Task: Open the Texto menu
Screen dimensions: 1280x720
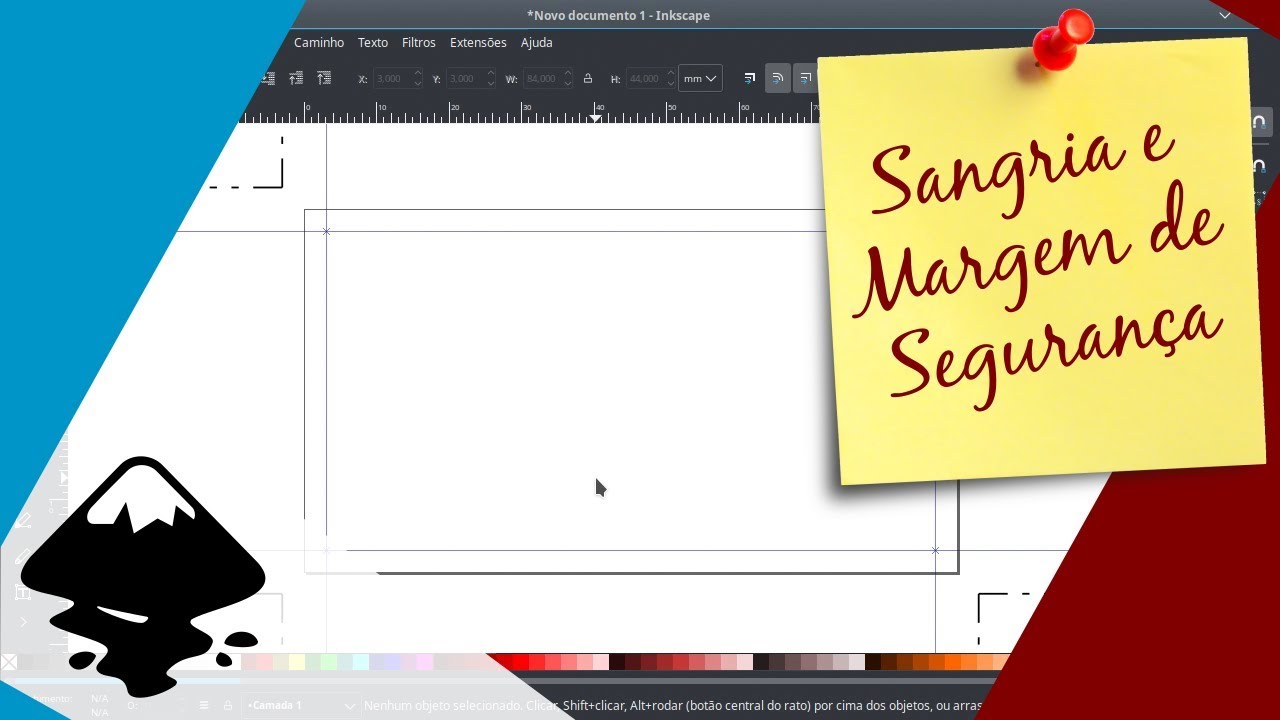Action: [373, 43]
